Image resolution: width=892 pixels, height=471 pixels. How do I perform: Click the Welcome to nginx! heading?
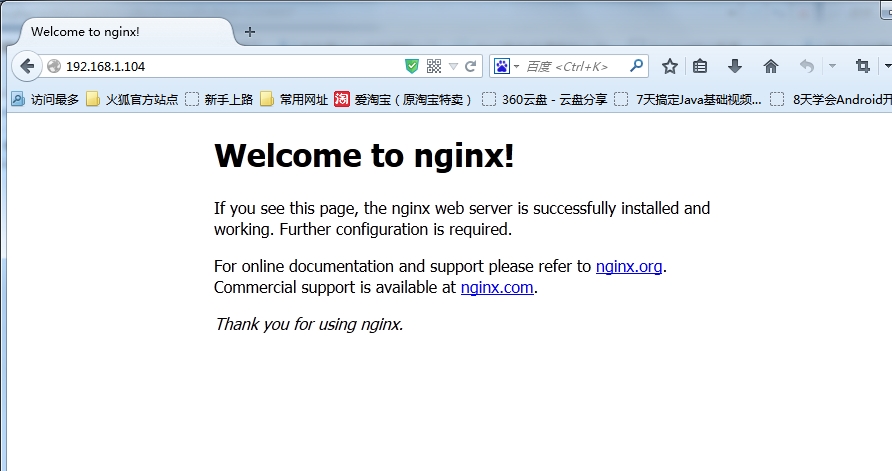tap(364, 155)
